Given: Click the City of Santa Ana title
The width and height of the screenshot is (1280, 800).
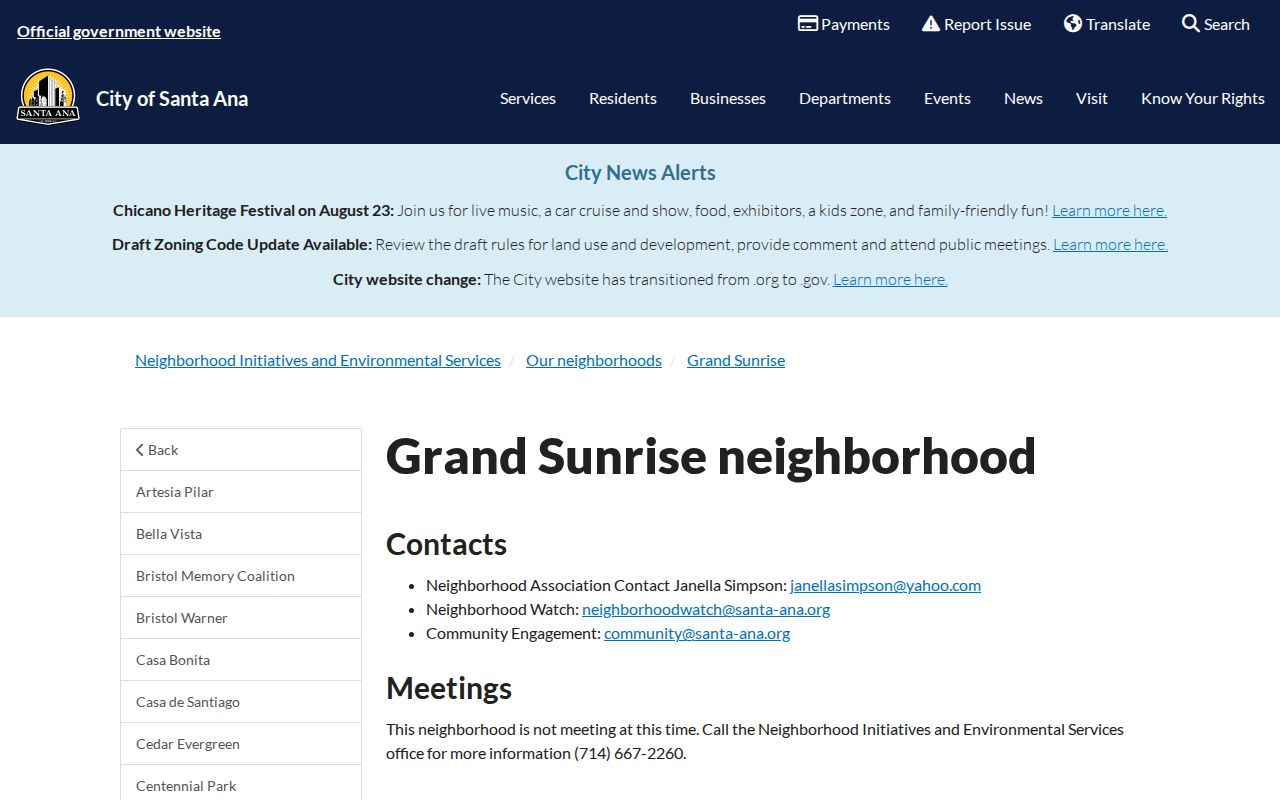Looking at the screenshot, I should [172, 98].
